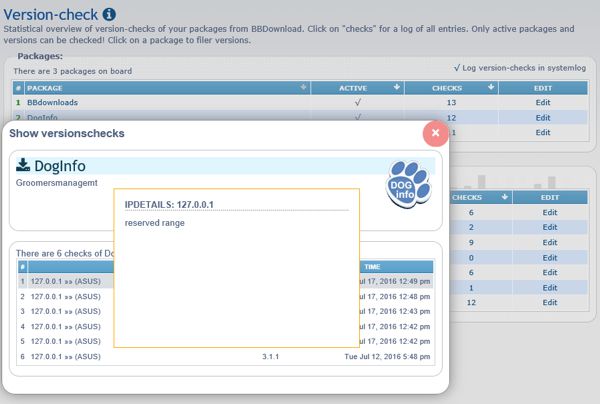Toggle the active checkmark for BBdownloads

click(357, 102)
